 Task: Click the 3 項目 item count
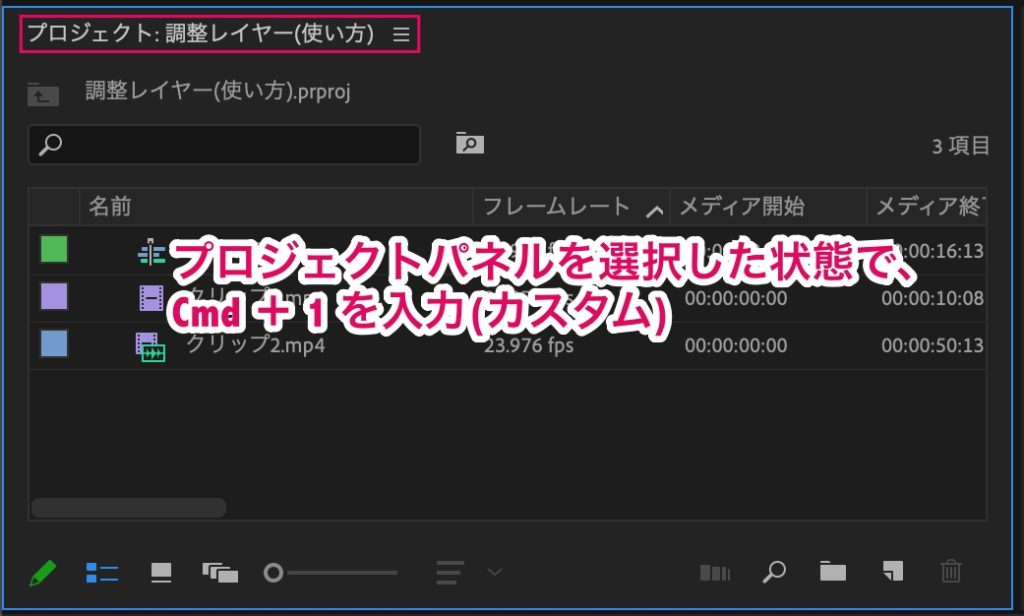[x=960, y=145]
